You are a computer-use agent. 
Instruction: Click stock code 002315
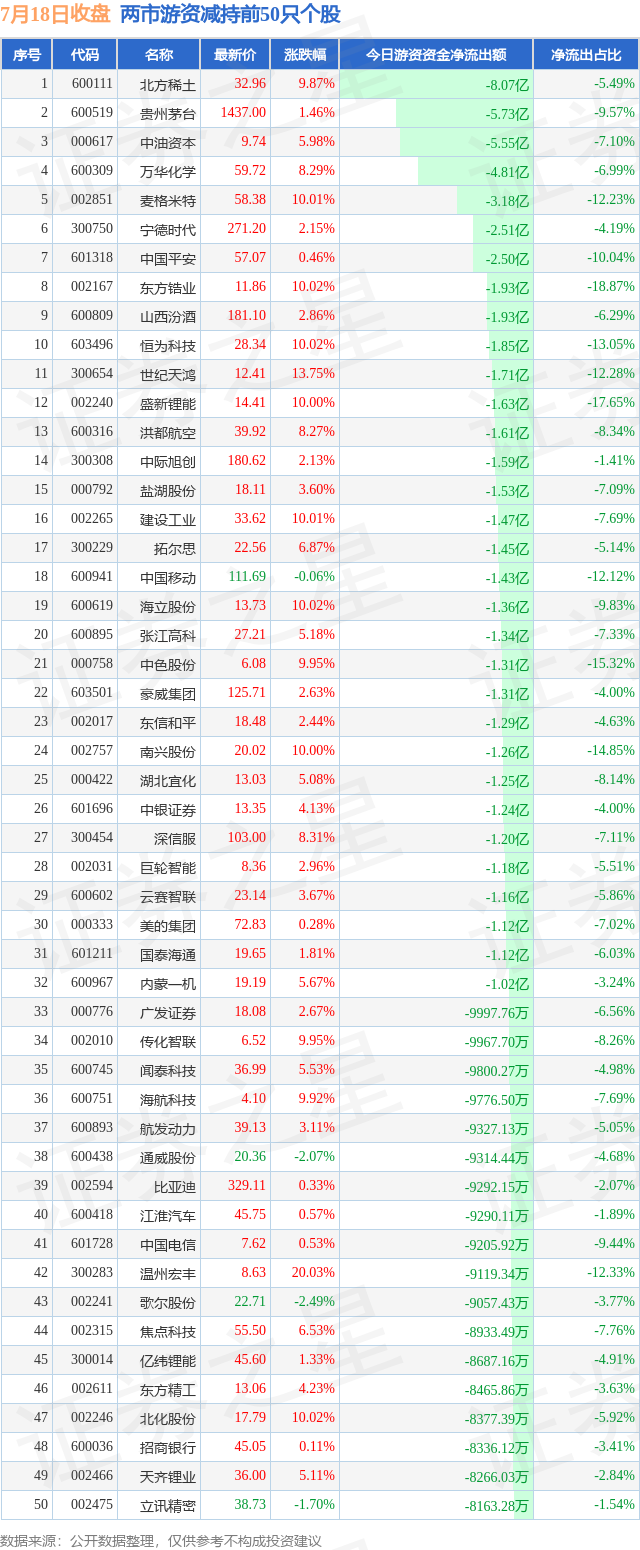(92, 1331)
